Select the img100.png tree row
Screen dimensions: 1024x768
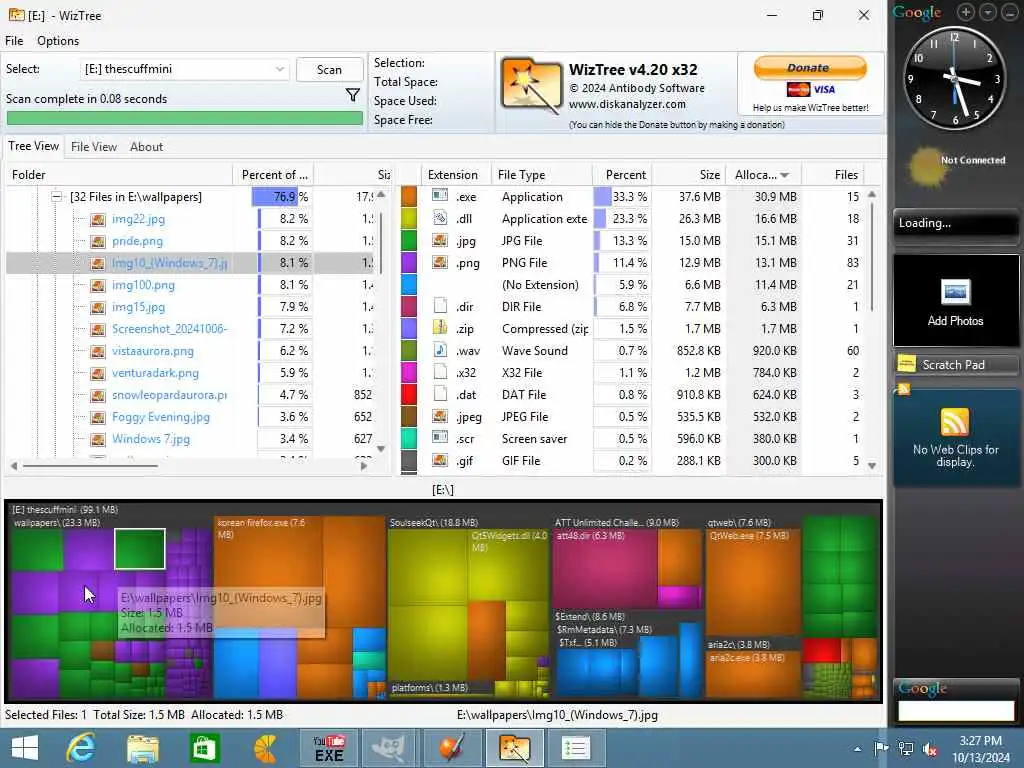(189, 285)
